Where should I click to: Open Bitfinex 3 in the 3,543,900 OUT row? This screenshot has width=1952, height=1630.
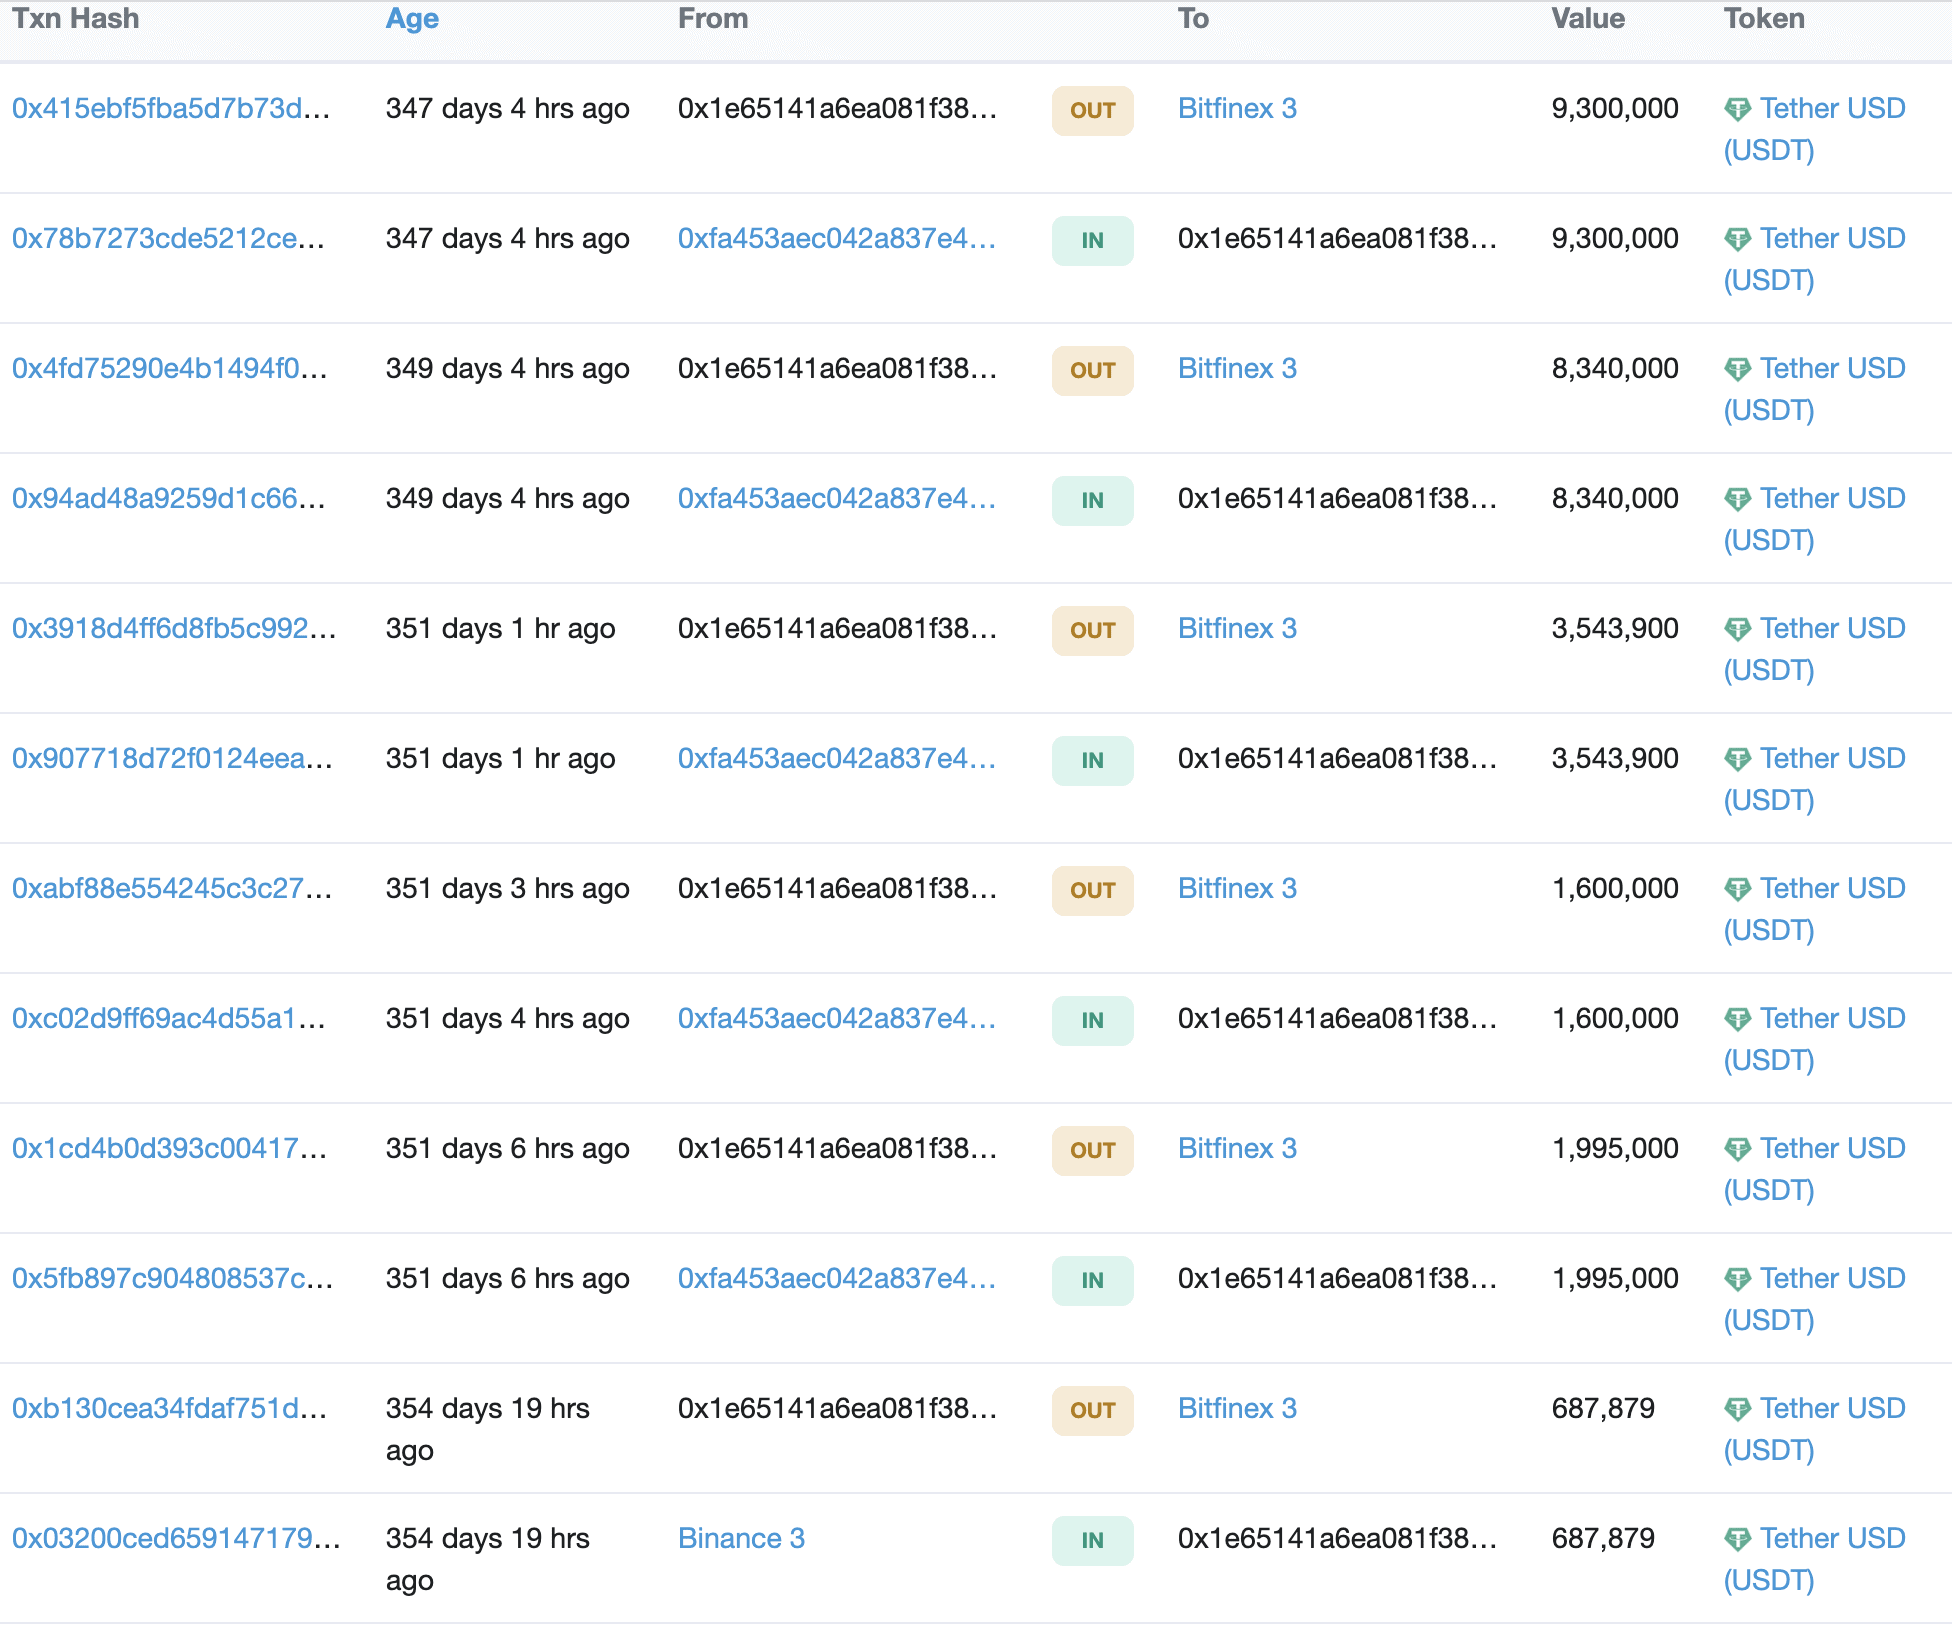click(1237, 628)
